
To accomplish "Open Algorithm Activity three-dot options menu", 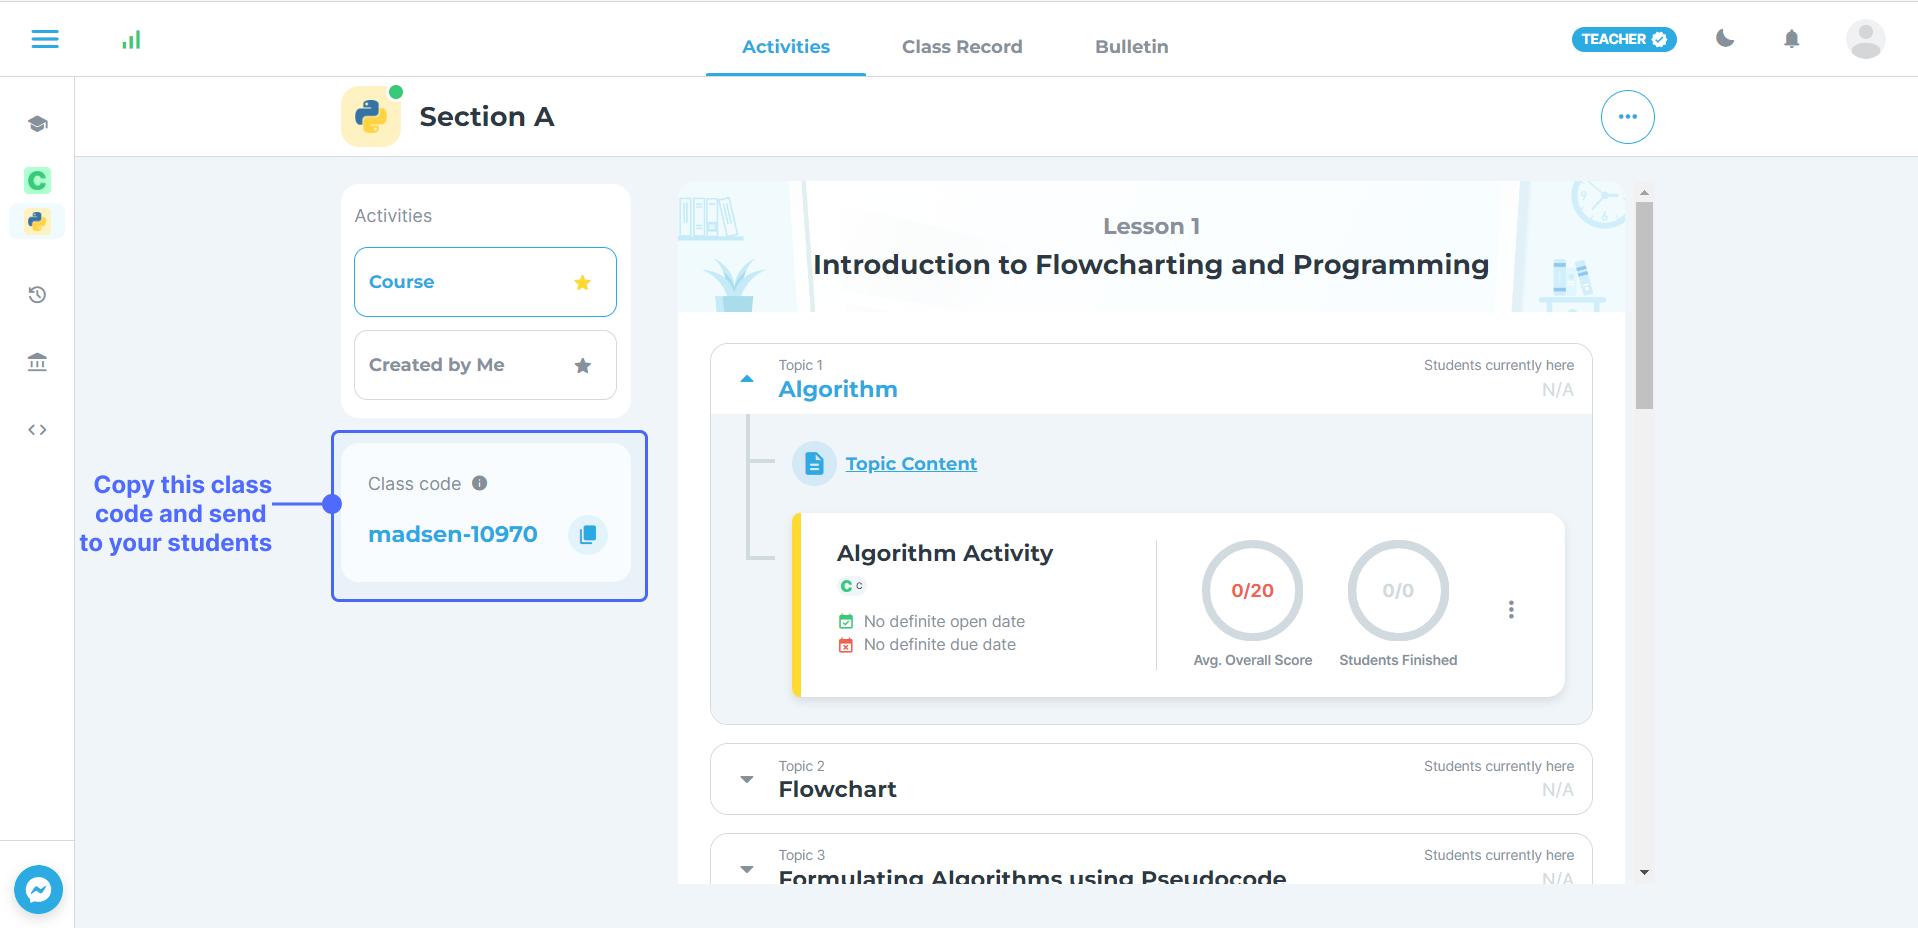I will coord(1511,610).
